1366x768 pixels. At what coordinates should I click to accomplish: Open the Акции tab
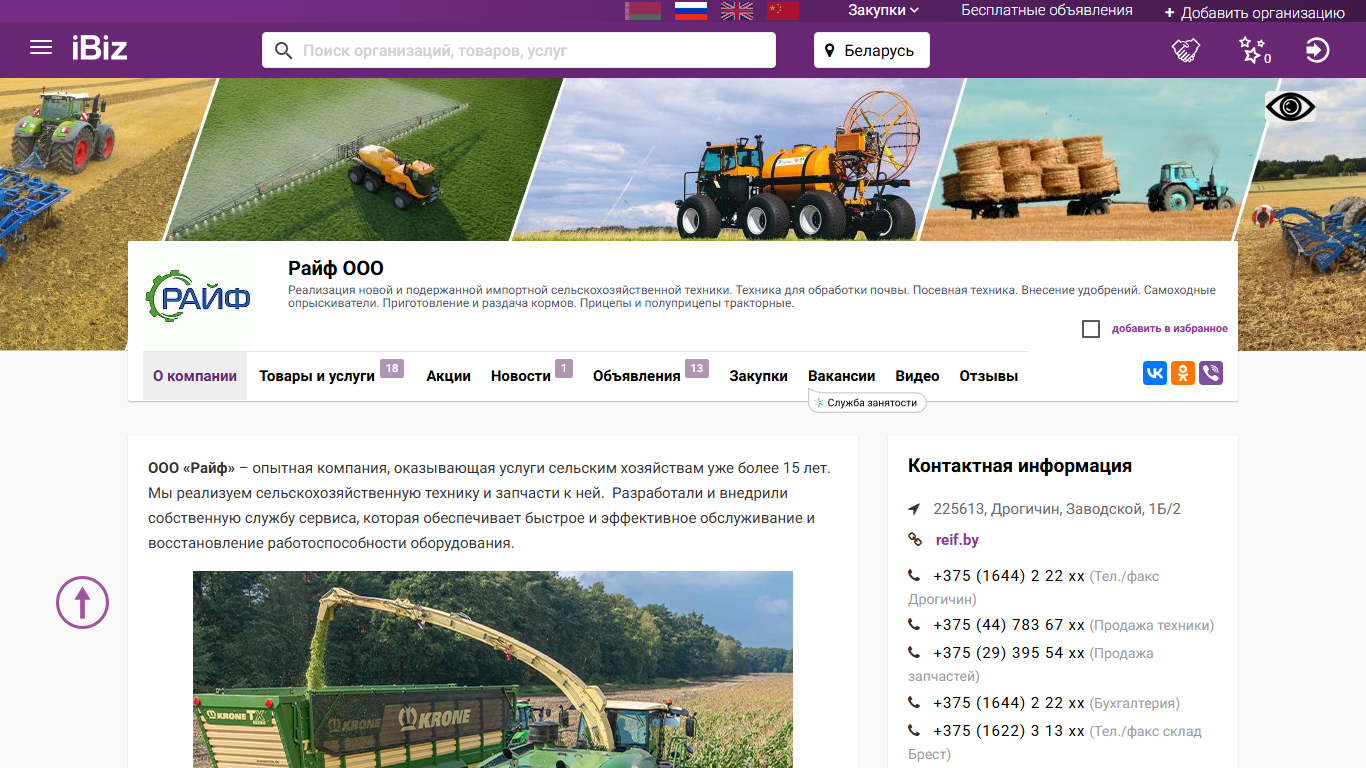click(x=448, y=376)
